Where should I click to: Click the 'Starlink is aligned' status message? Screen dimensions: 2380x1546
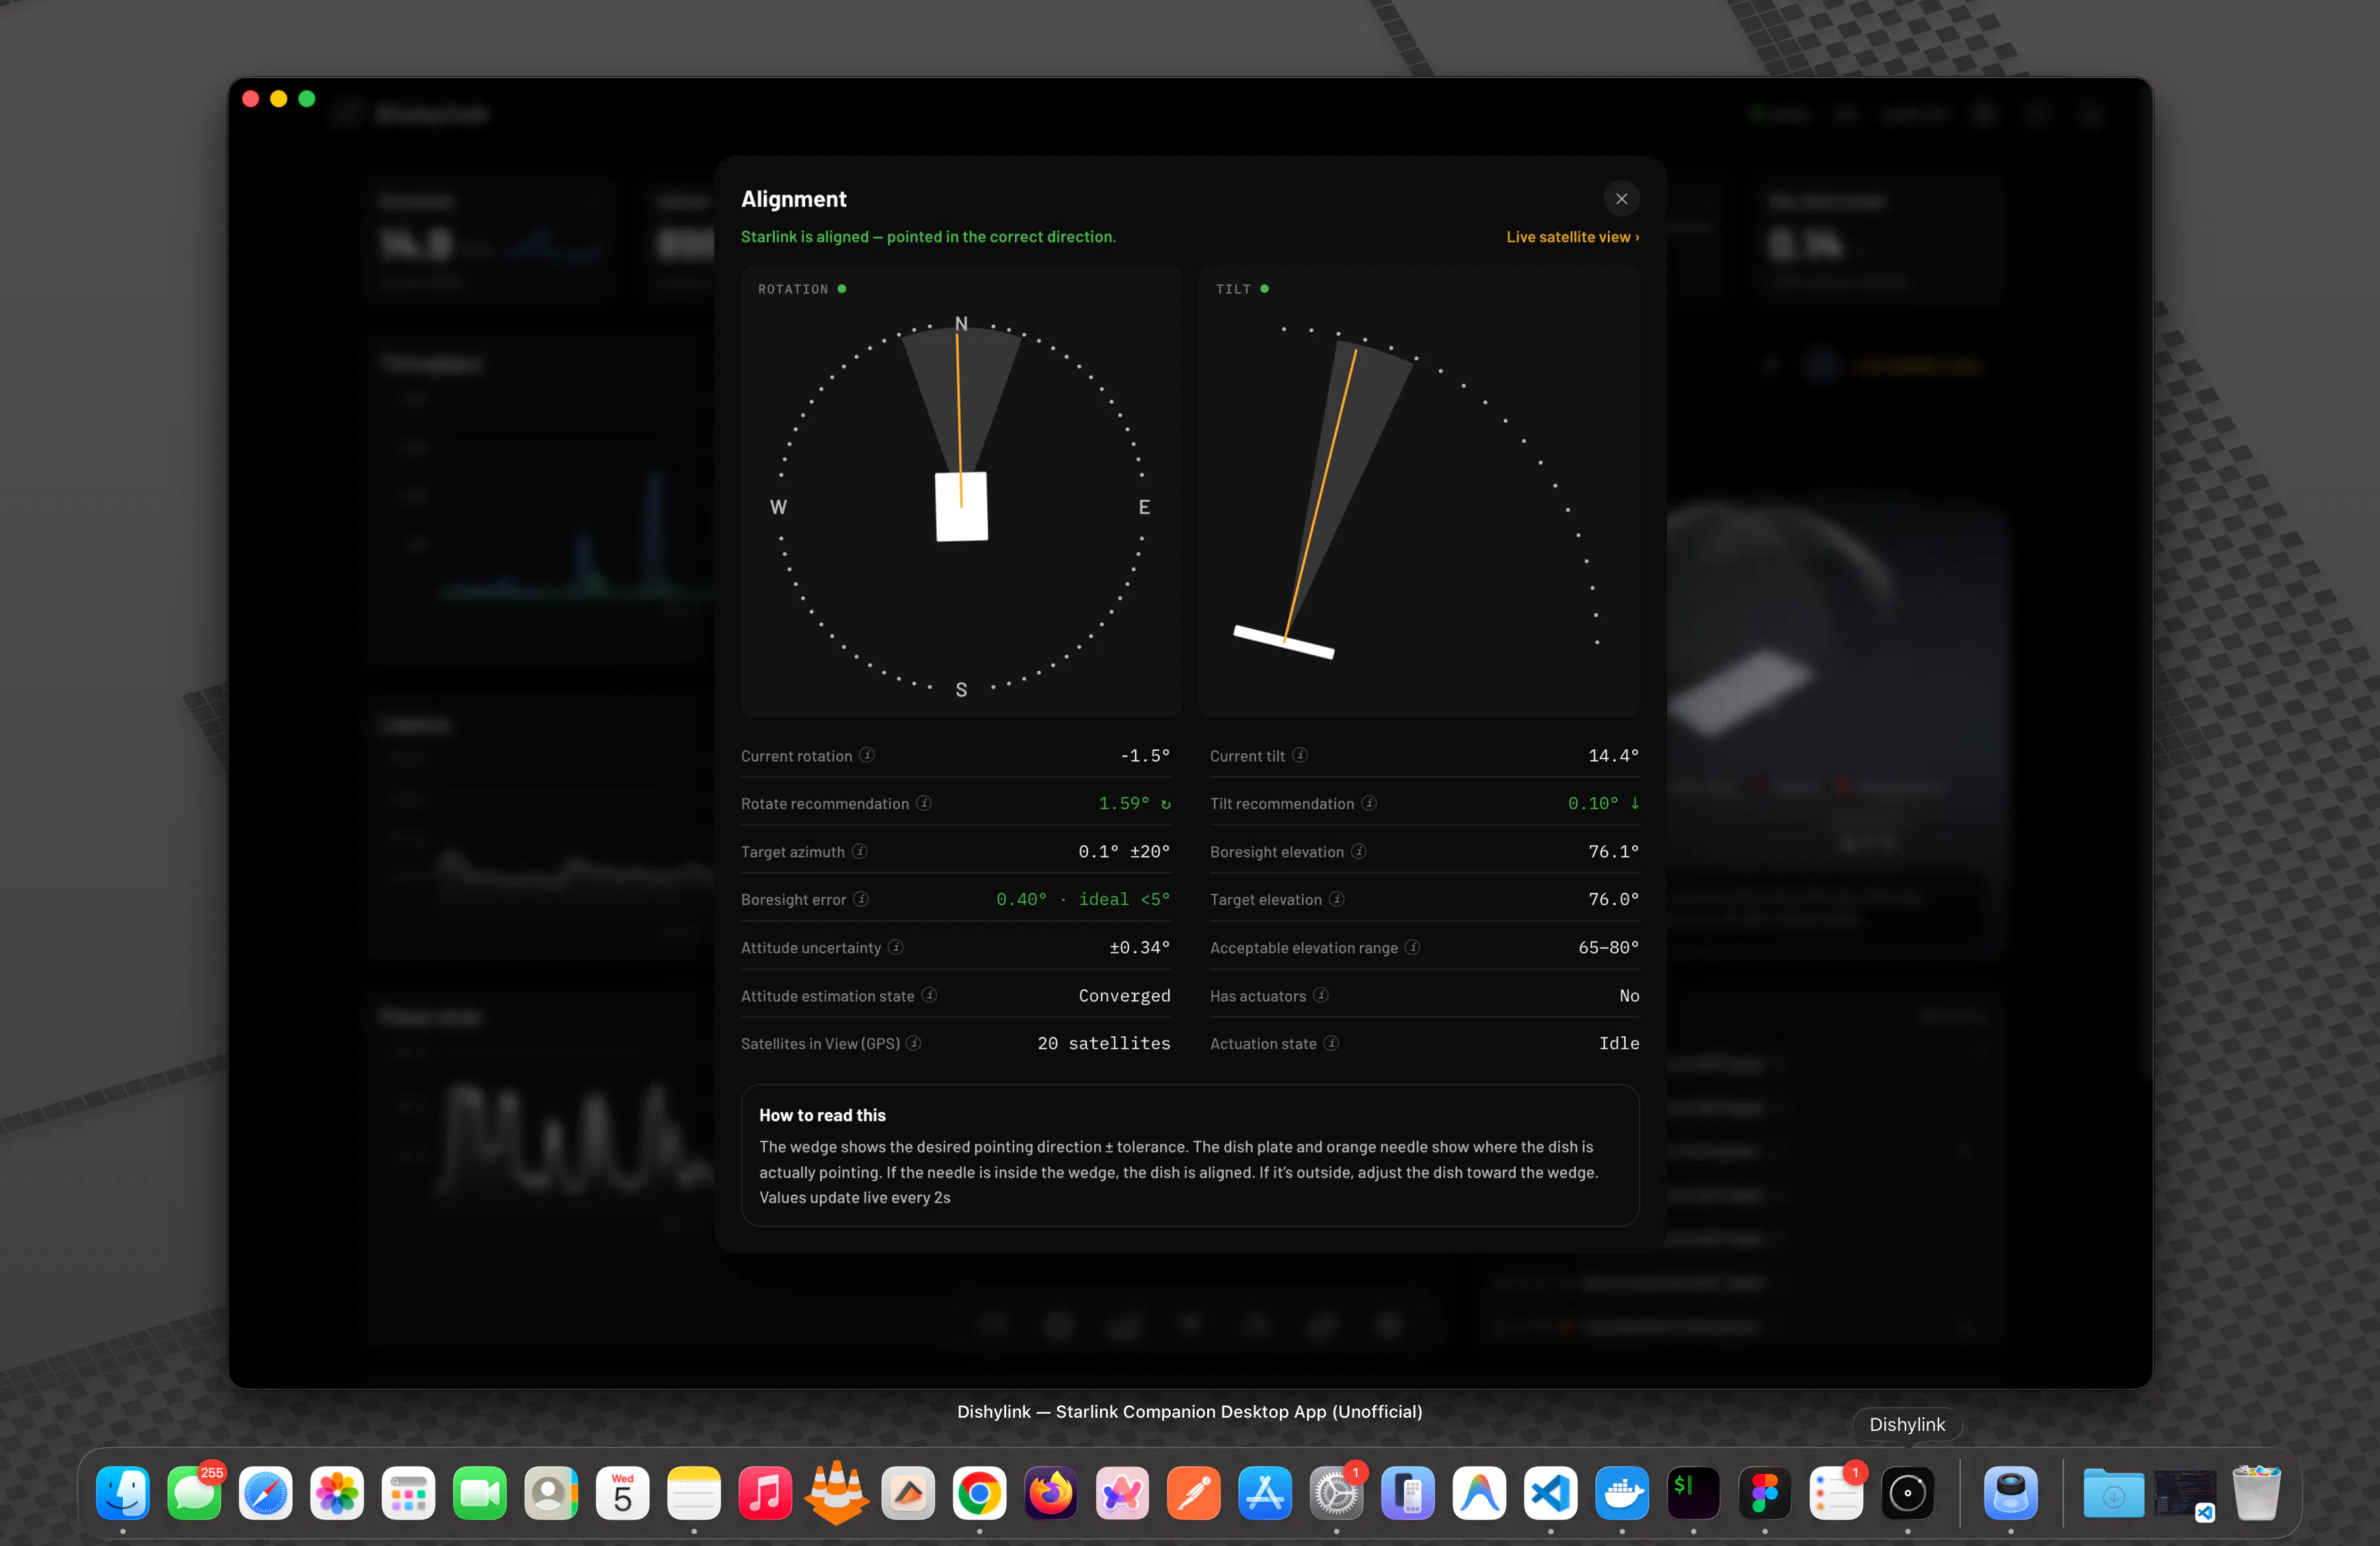pos(928,237)
